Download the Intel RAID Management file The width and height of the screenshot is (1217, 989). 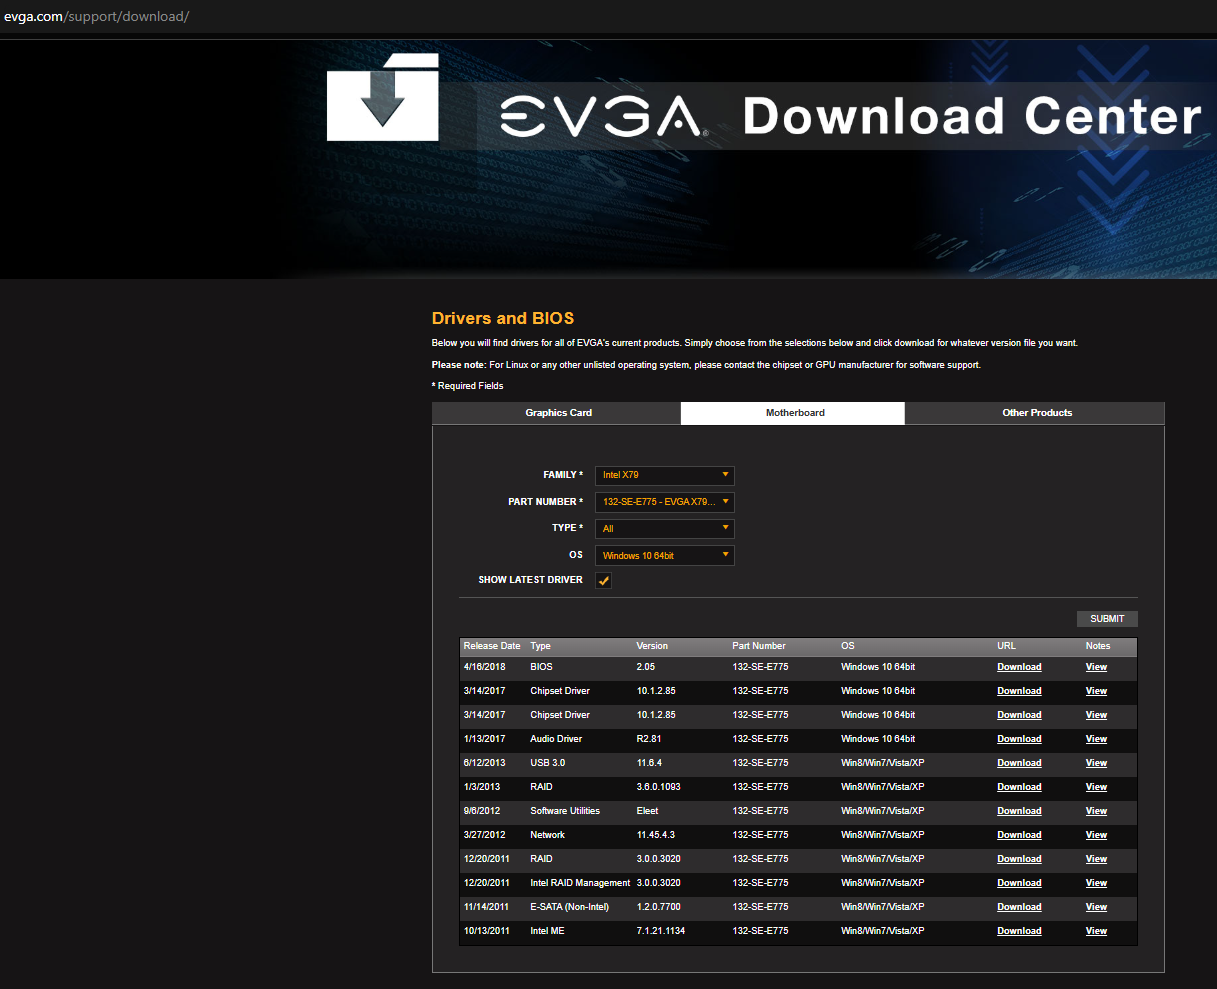1019,883
